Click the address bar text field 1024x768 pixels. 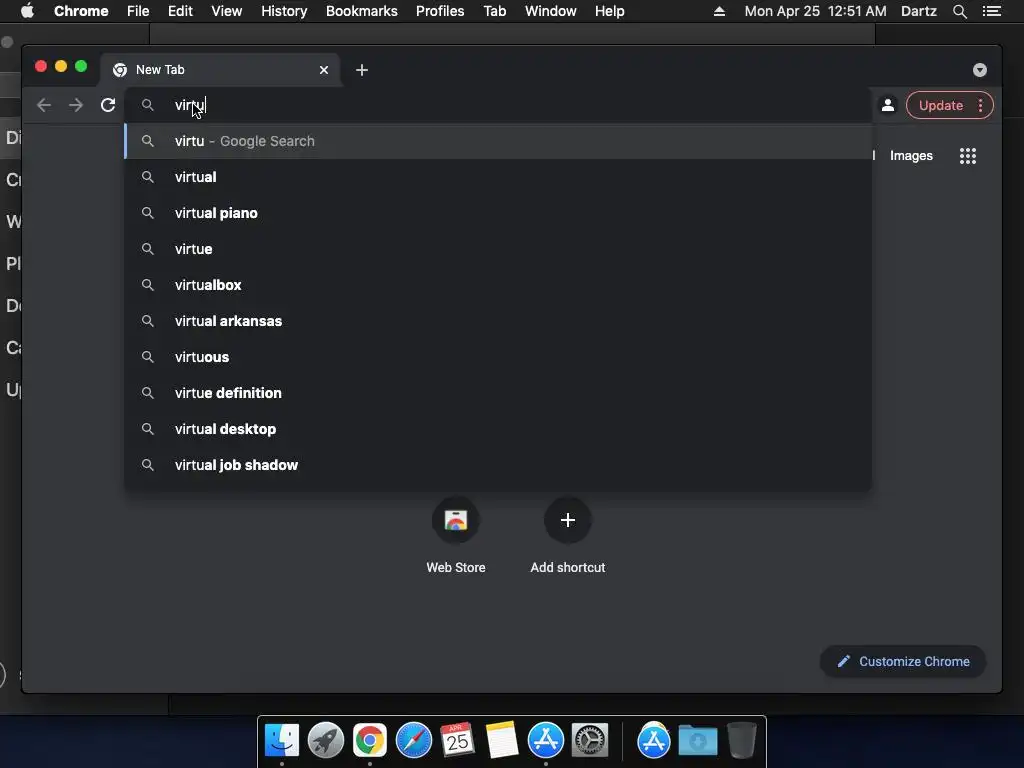point(498,105)
